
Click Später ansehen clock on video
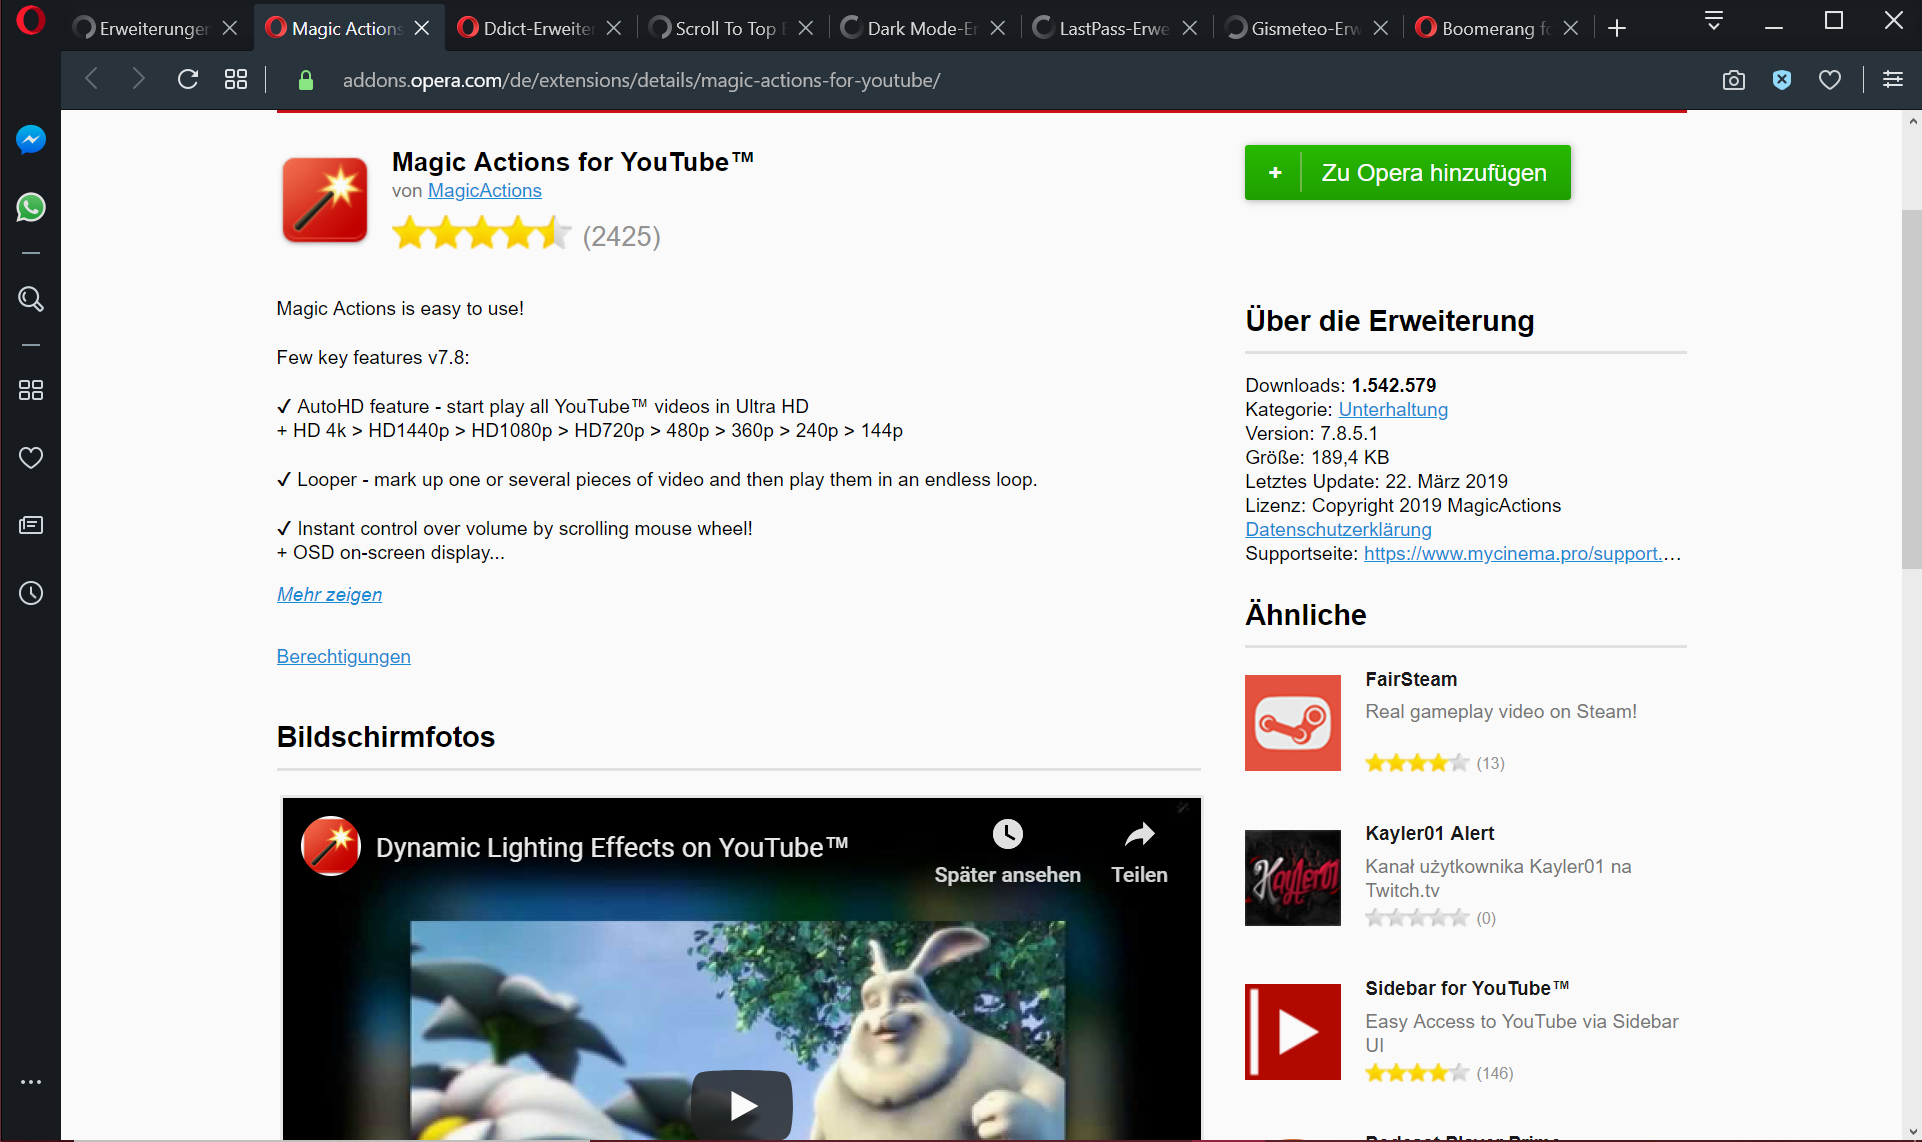click(1007, 834)
